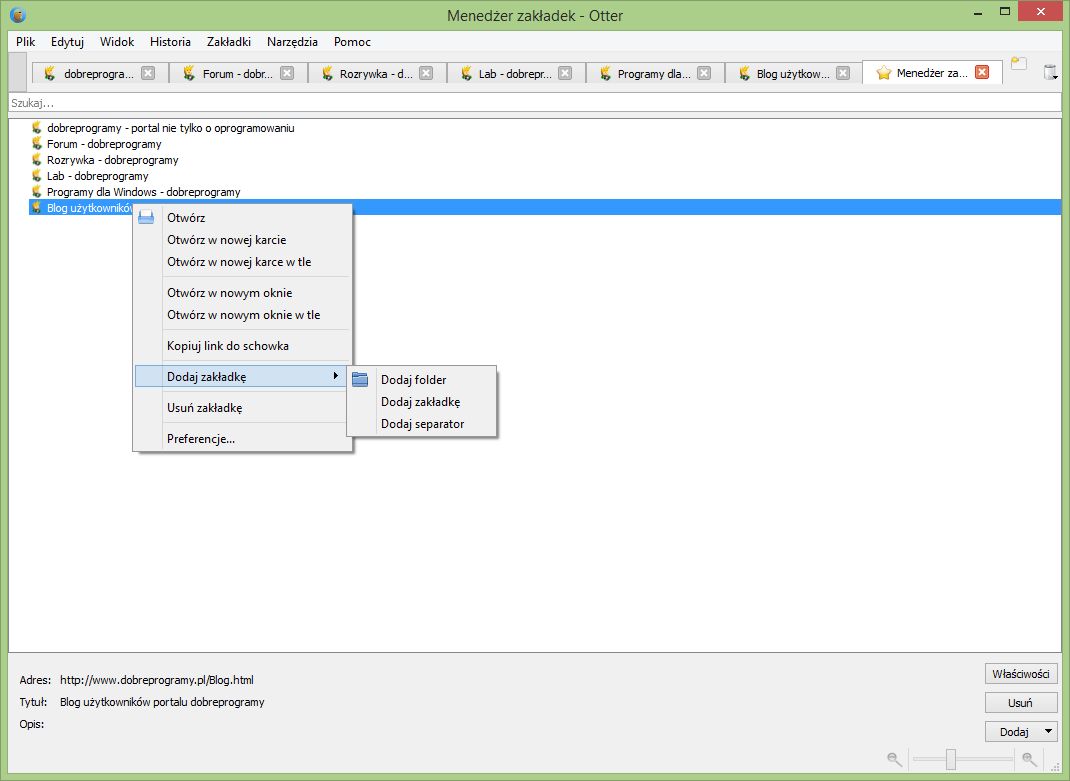The image size is (1070, 781).
Task: Click the folder icon next to Dodaj folder
Action: [360, 380]
